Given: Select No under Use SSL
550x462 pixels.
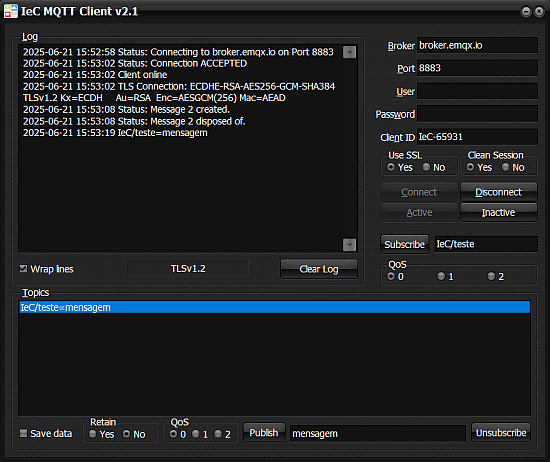Looking at the screenshot, I should 426,167.
